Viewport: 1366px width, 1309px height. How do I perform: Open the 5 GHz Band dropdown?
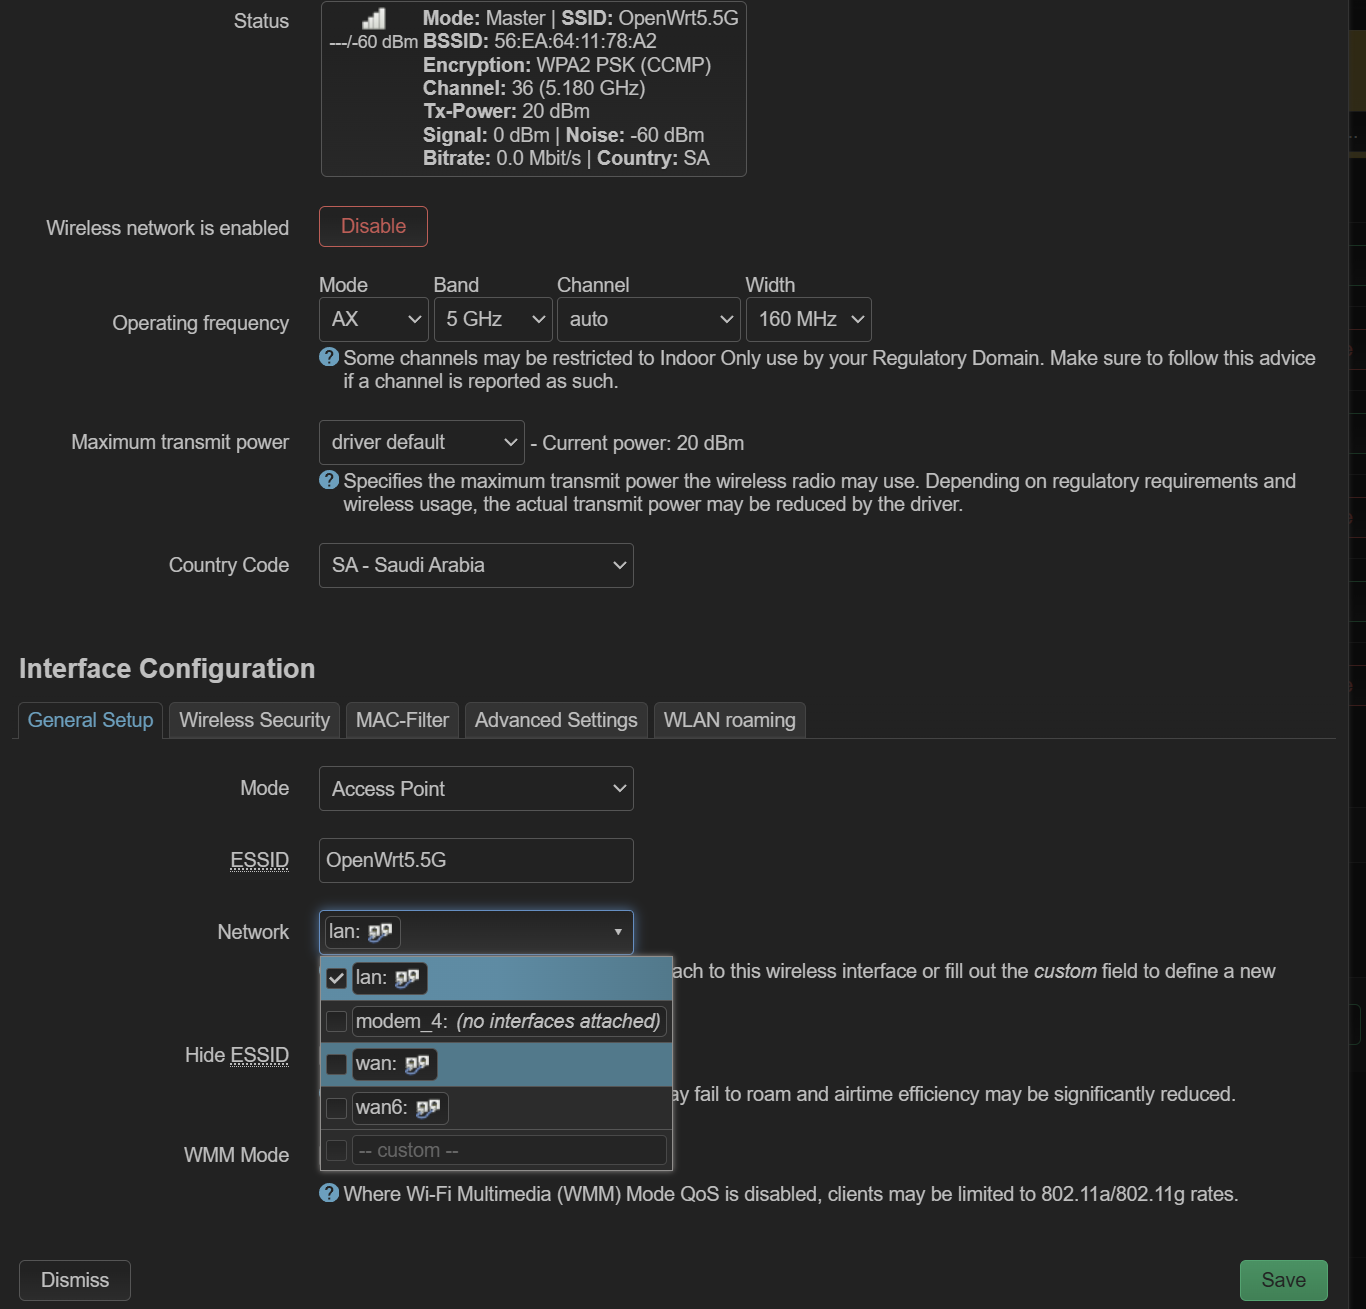494,319
